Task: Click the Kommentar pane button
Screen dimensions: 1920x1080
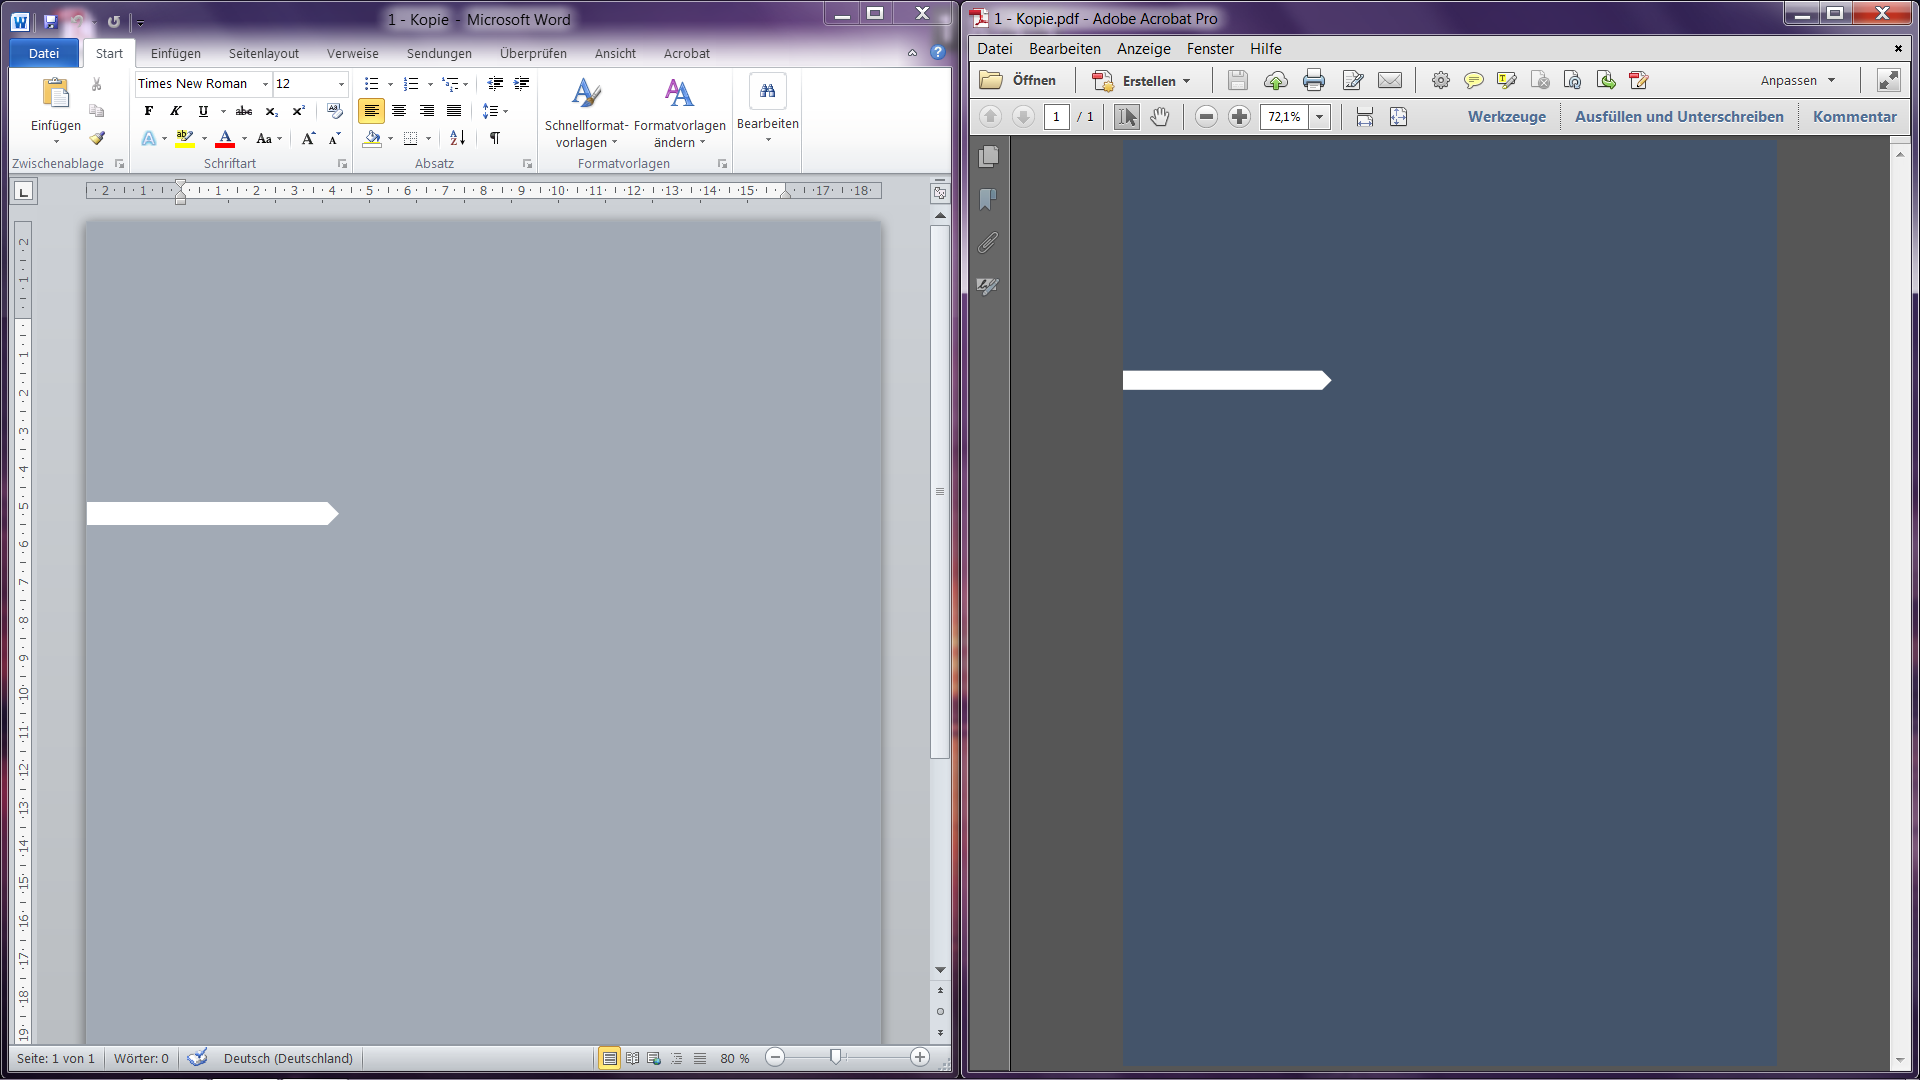Action: pyautogui.click(x=1854, y=117)
